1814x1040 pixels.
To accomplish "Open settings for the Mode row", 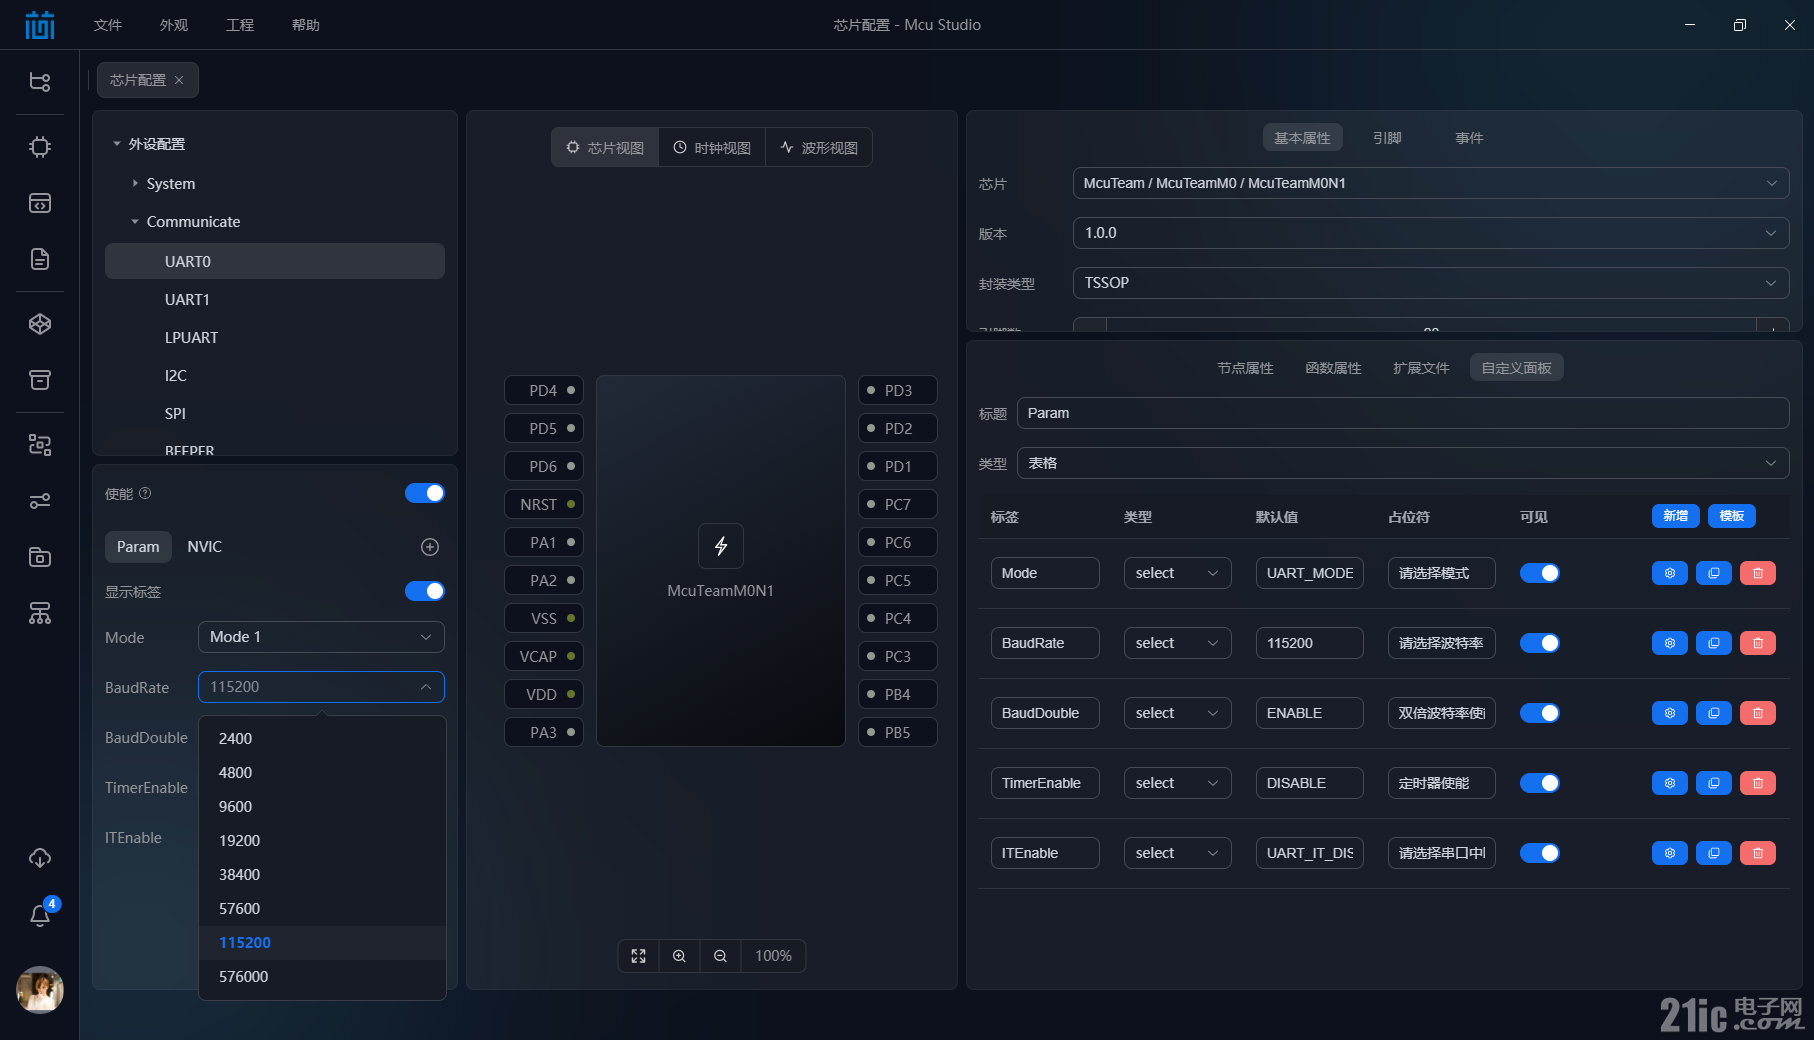I will [1669, 573].
